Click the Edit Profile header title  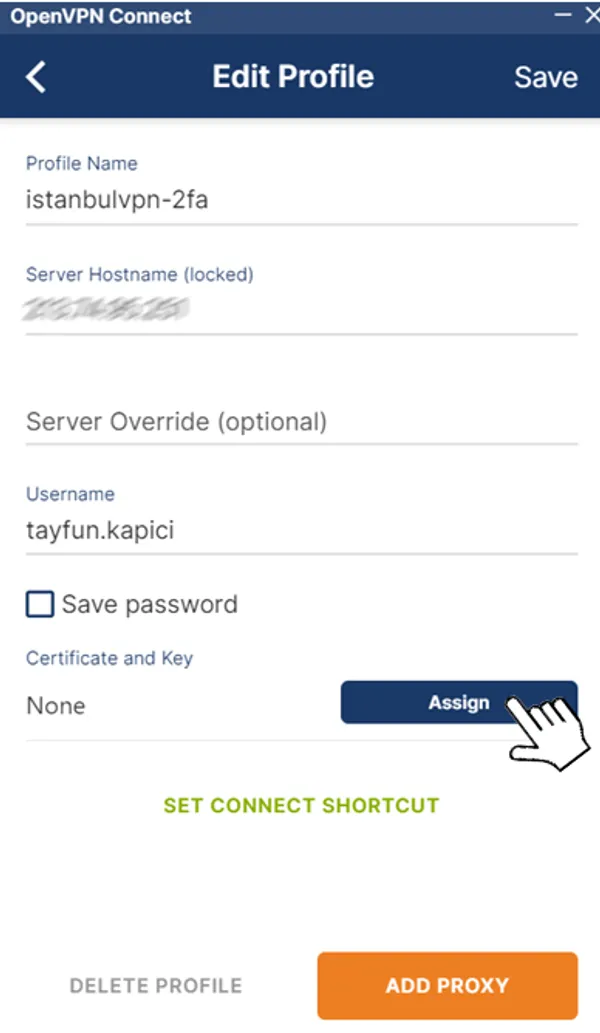pyautogui.click(x=293, y=77)
